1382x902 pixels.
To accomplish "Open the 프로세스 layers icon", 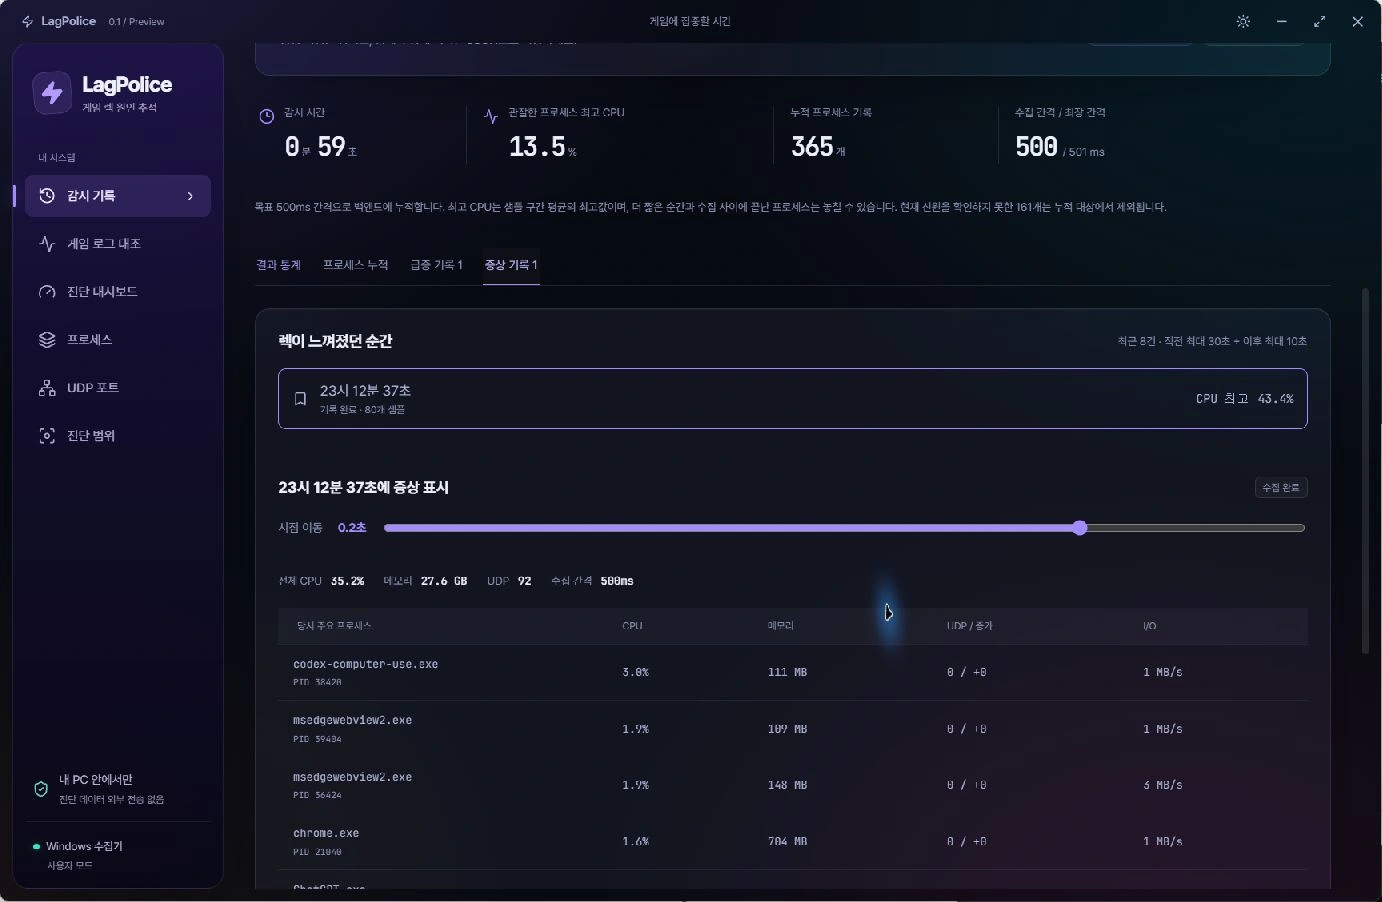I will click(x=47, y=340).
